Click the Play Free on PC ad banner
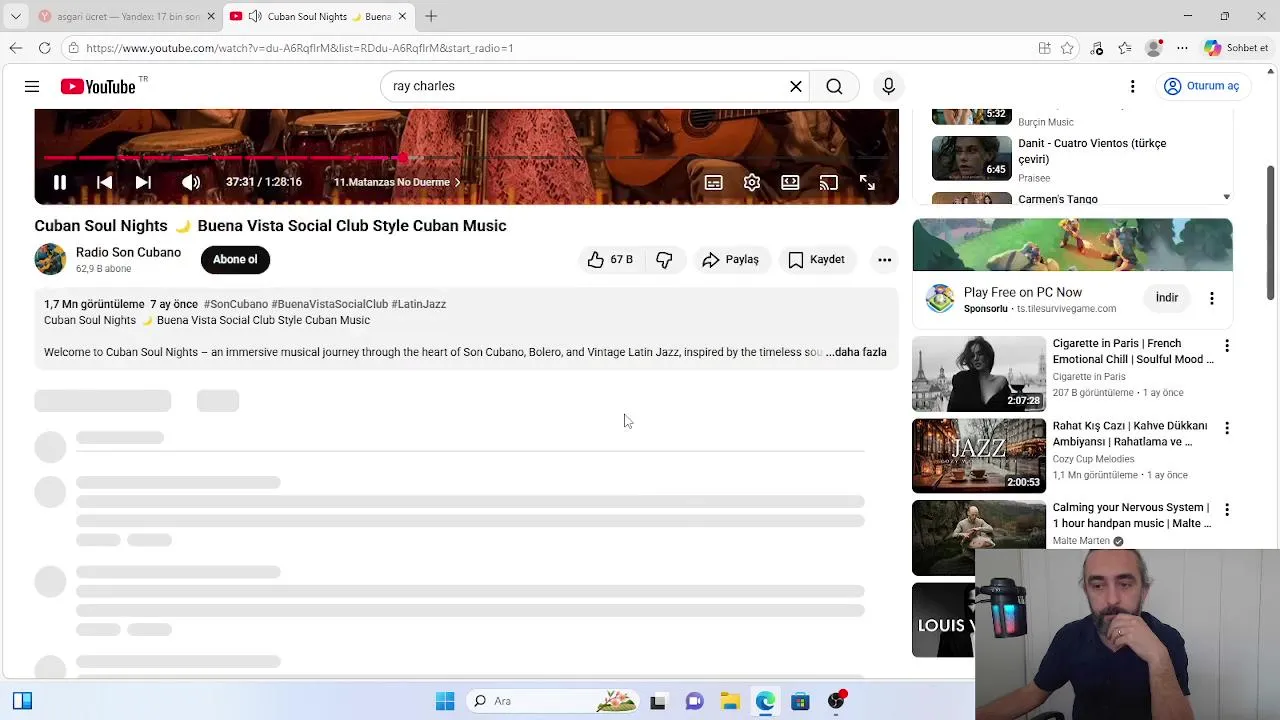 1072,245
